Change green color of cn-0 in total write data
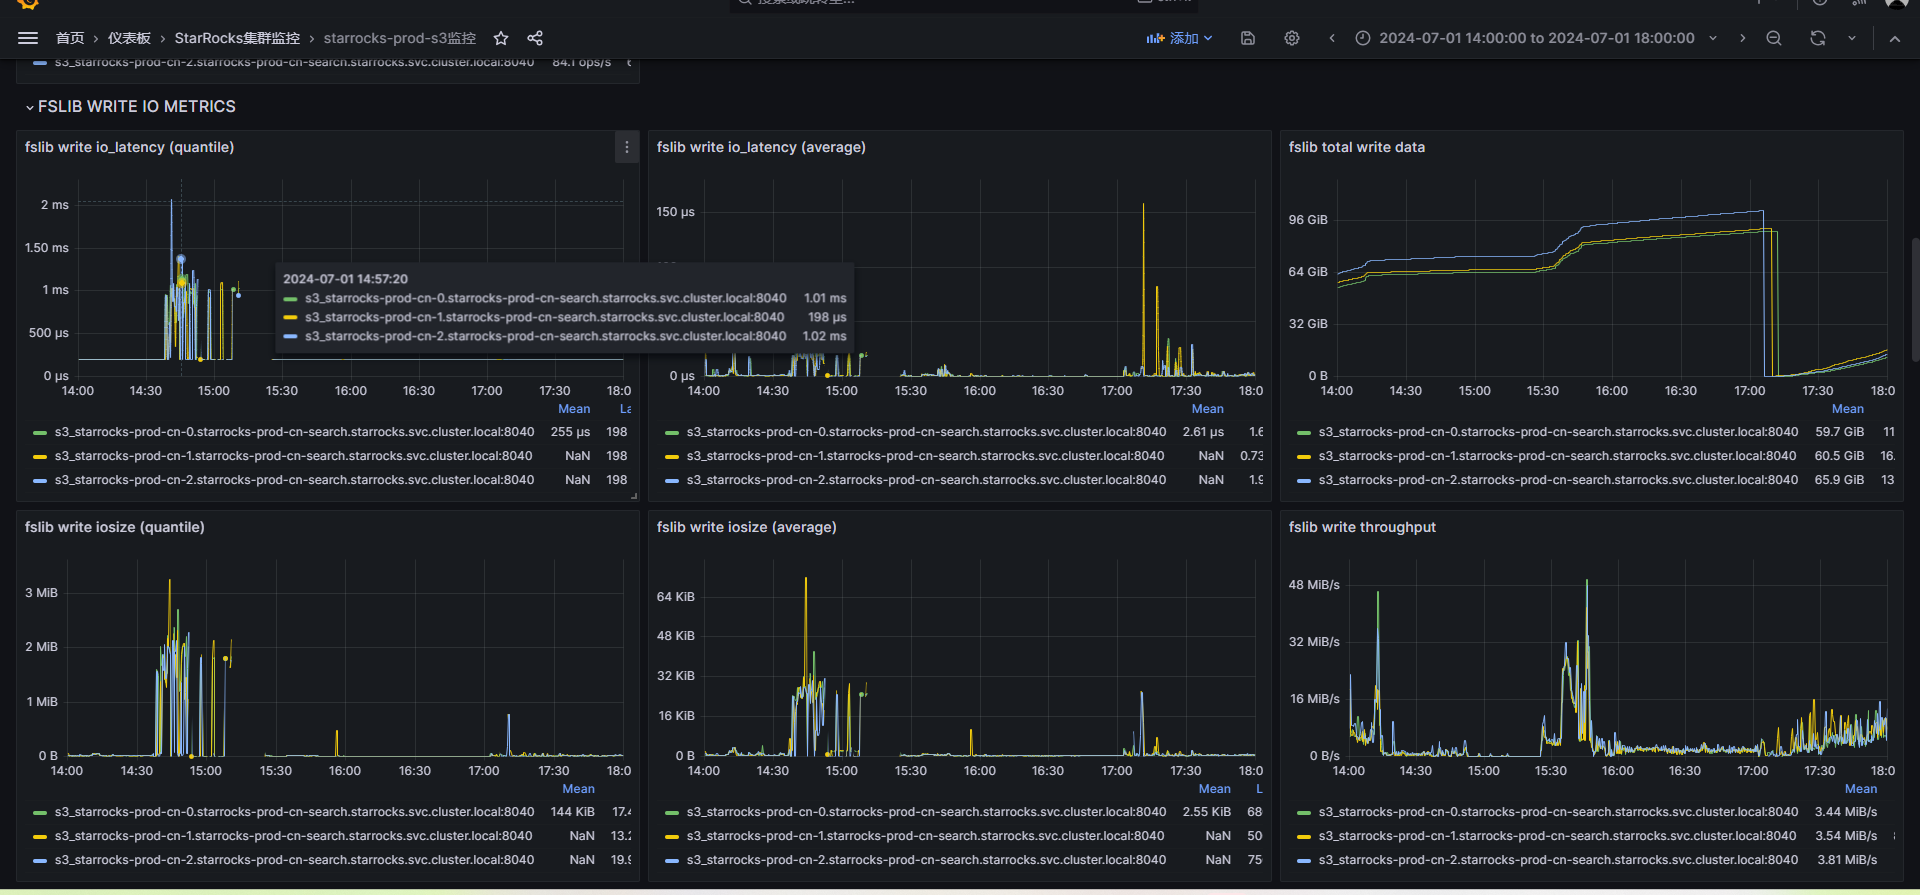 [x=1304, y=433]
